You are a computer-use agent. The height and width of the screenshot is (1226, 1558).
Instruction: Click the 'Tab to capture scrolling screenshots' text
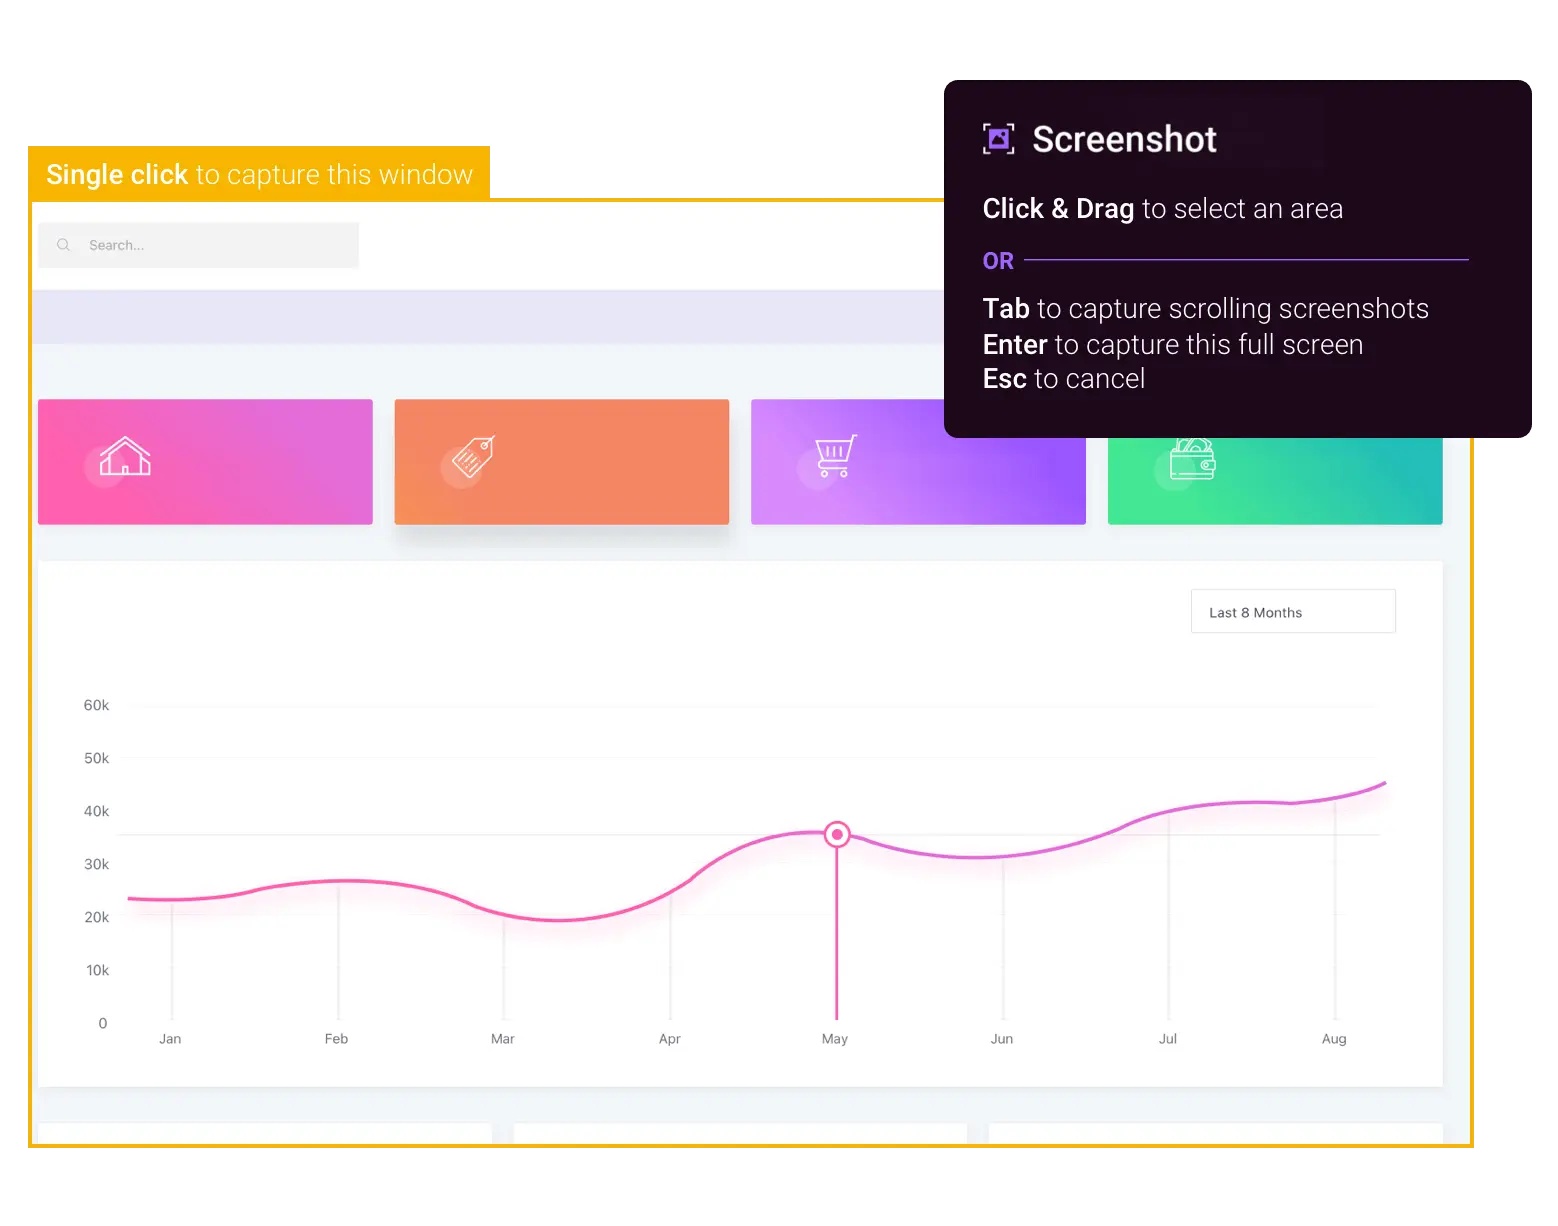(1206, 309)
